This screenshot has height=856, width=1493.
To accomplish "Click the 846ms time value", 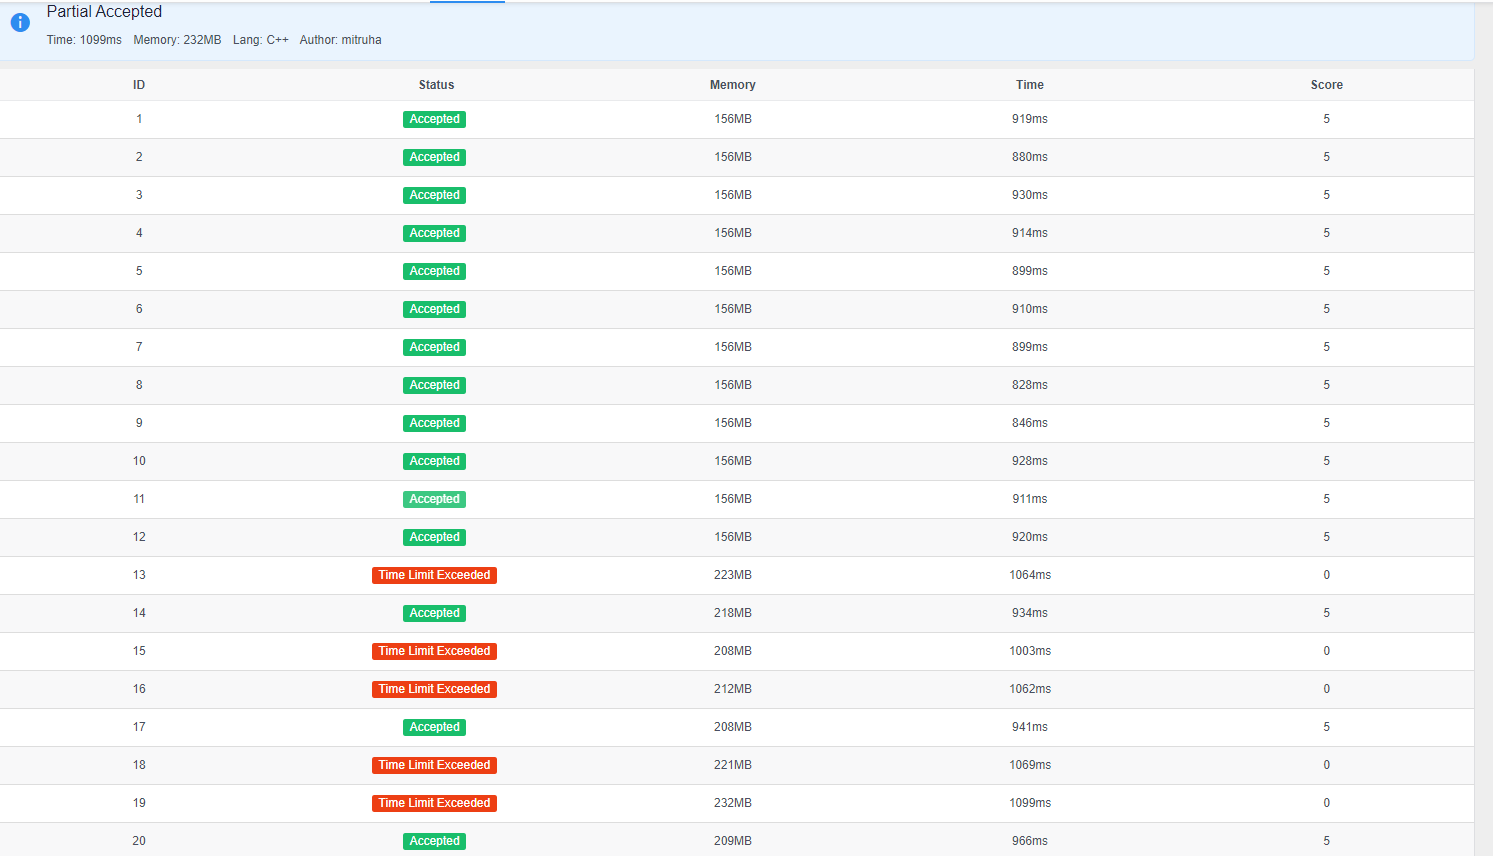I will pyautogui.click(x=1030, y=423).
